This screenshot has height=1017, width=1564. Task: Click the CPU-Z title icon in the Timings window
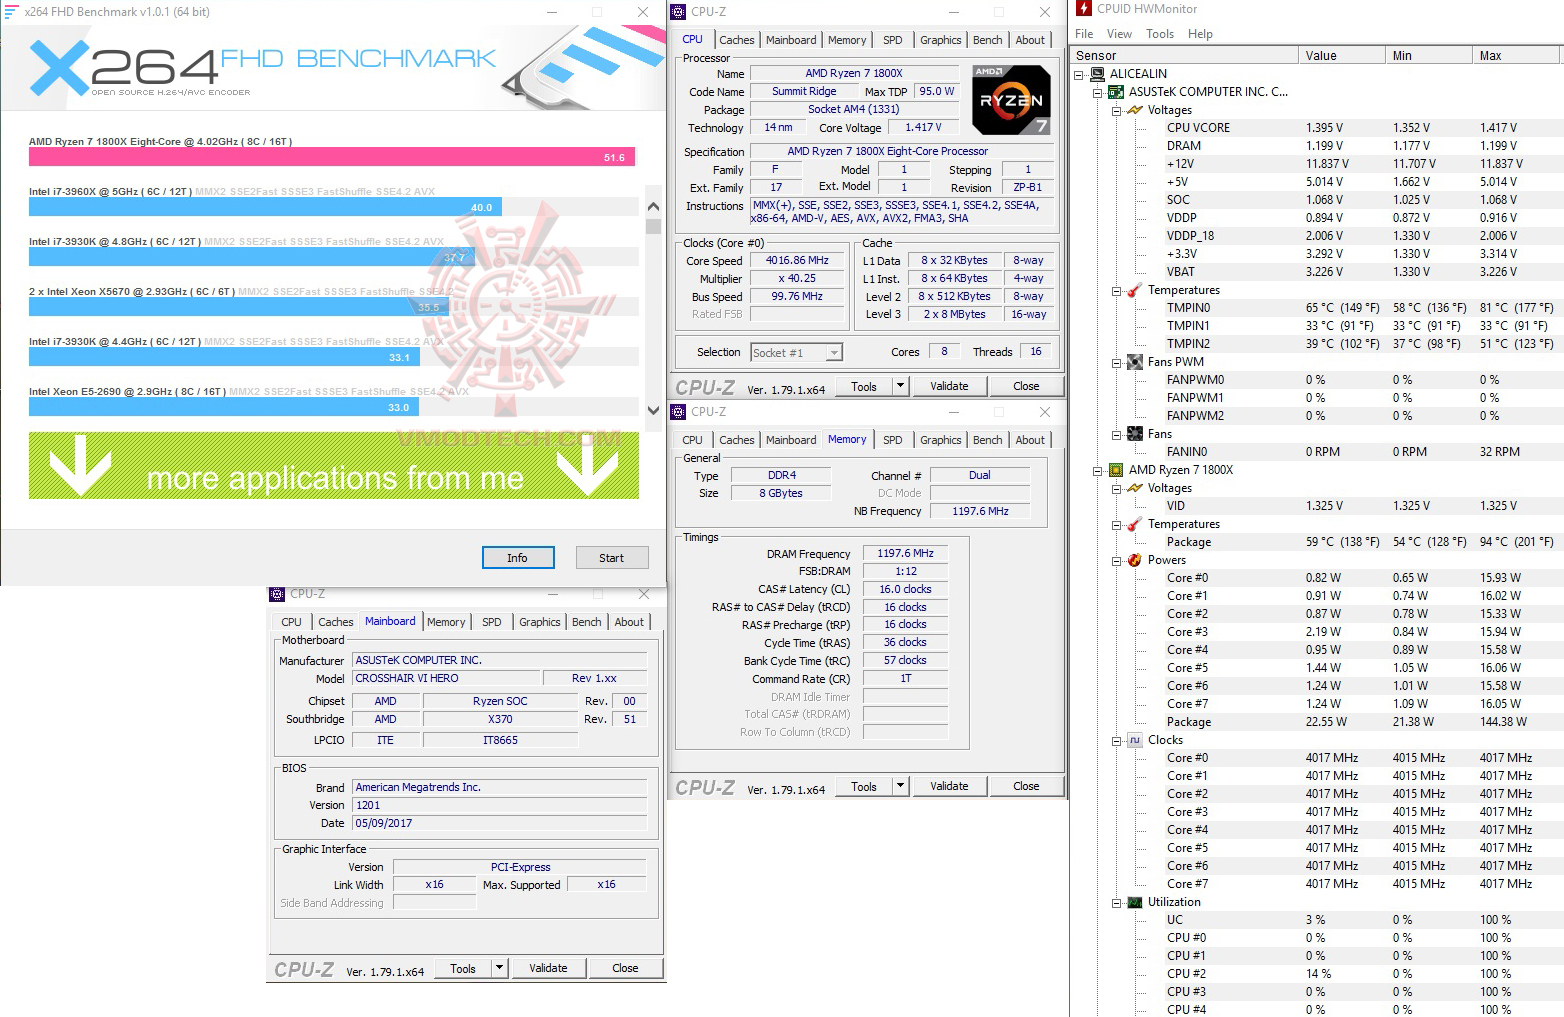[678, 412]
